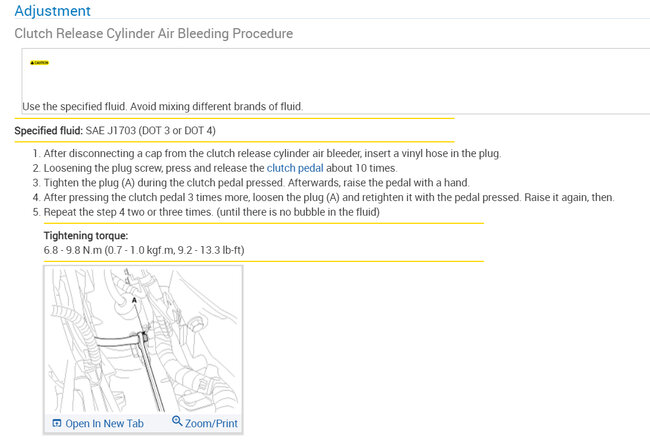Screen dimensions: 650x446
Task: Click the Zoom/Print magnifier icon
Action: coord(177,422)
